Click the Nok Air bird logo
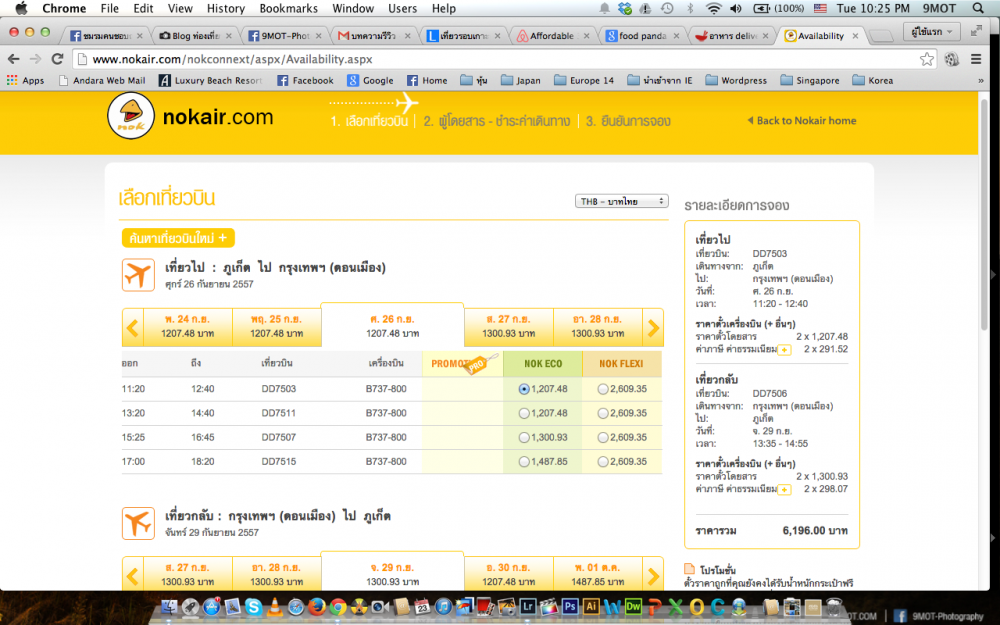 click(136, 119)
